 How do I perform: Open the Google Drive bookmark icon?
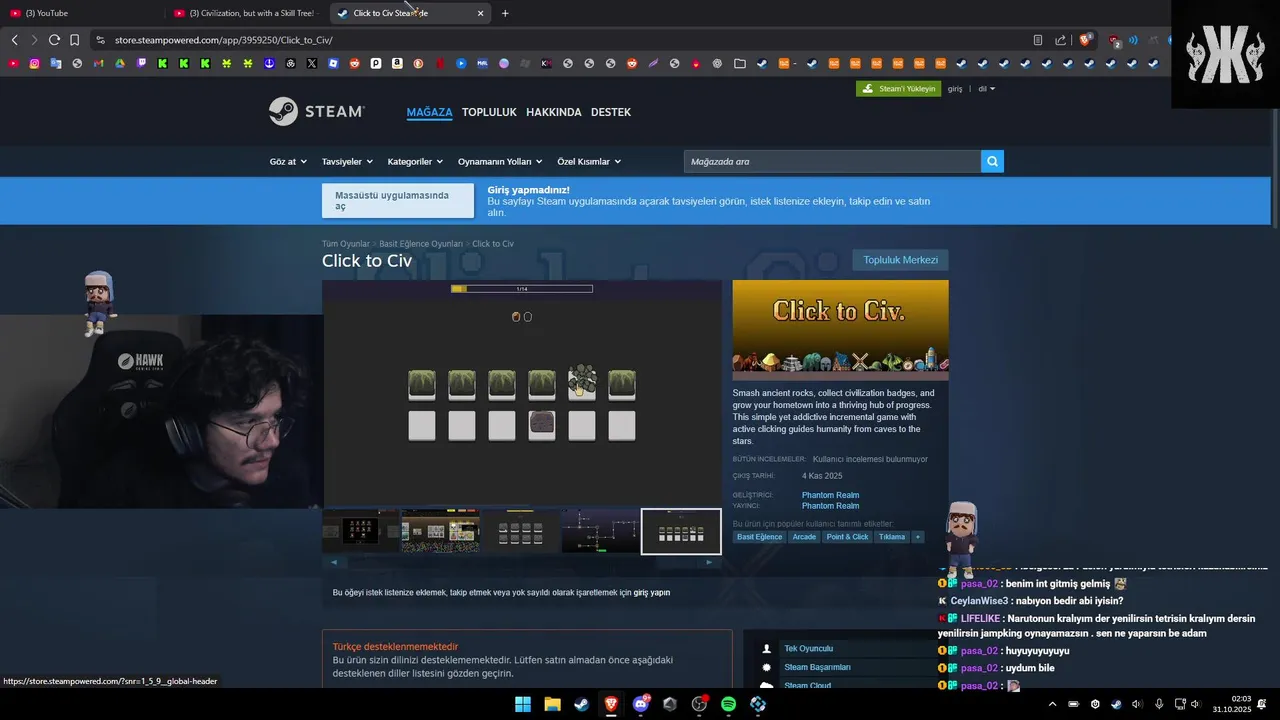(x=119, y=63)
